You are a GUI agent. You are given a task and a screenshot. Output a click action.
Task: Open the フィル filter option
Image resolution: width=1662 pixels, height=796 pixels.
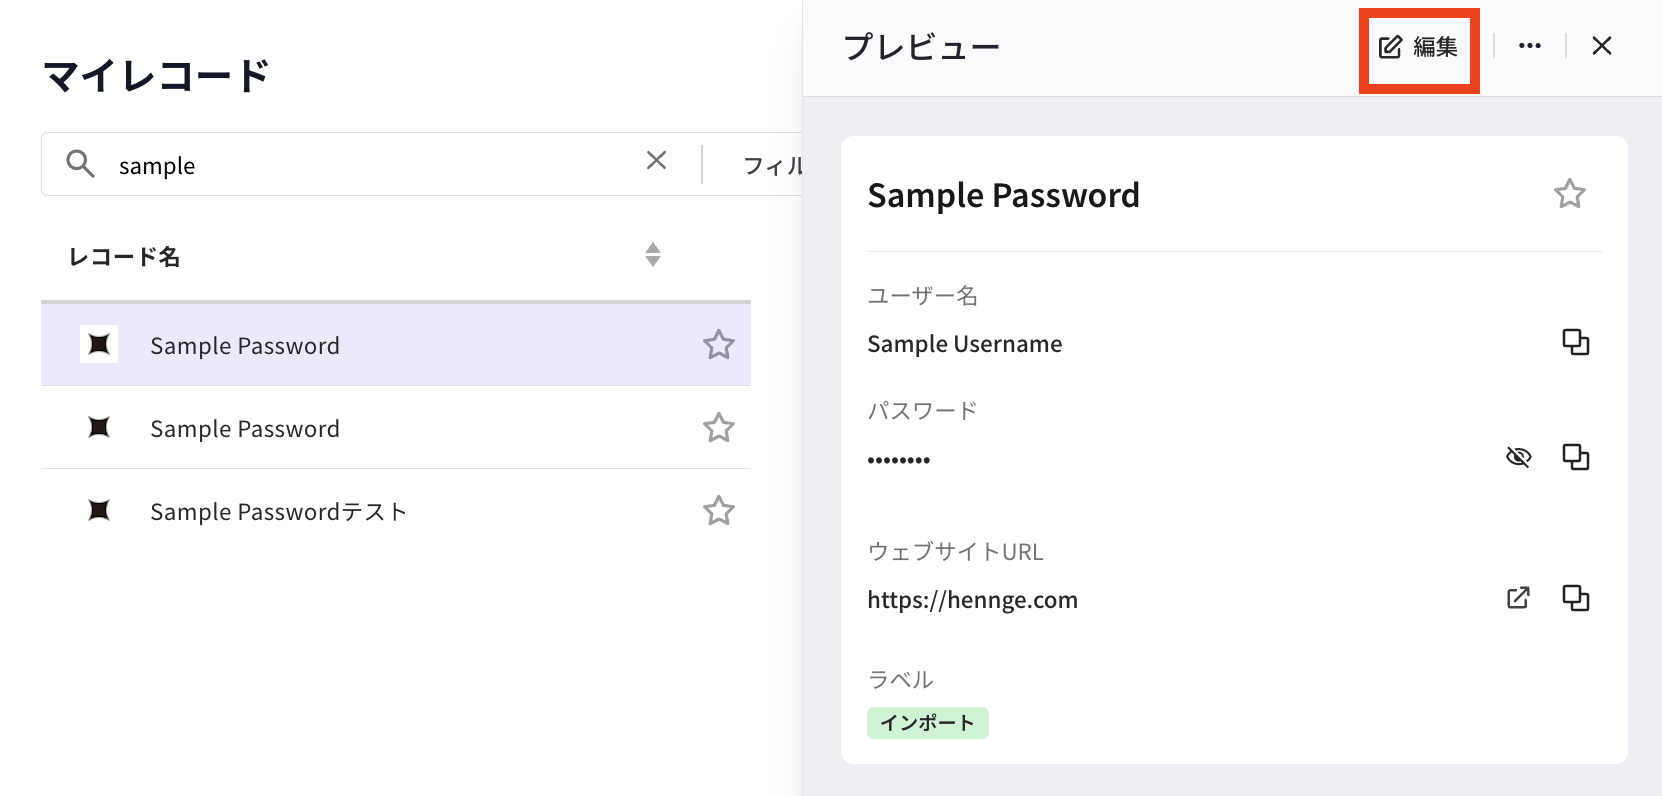(773, 165)
